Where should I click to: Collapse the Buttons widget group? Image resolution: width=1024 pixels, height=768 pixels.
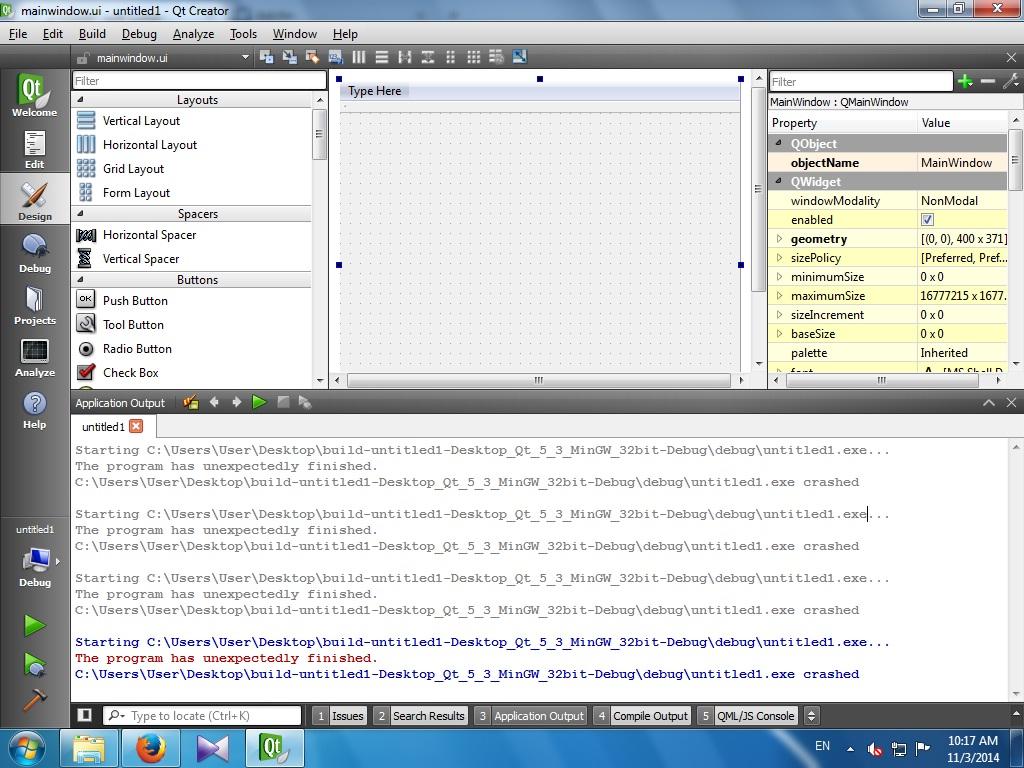(81, 280)
